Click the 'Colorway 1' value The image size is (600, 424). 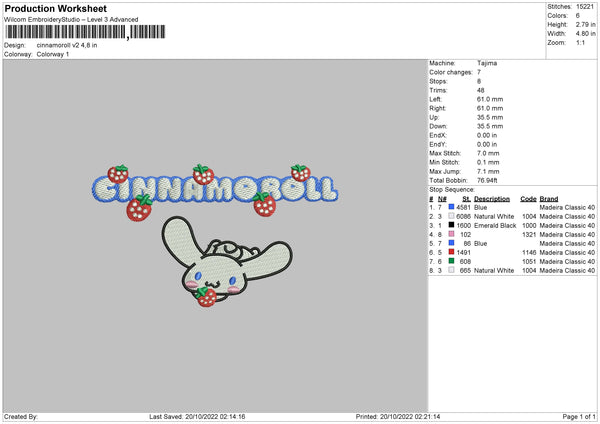[53, 54]
